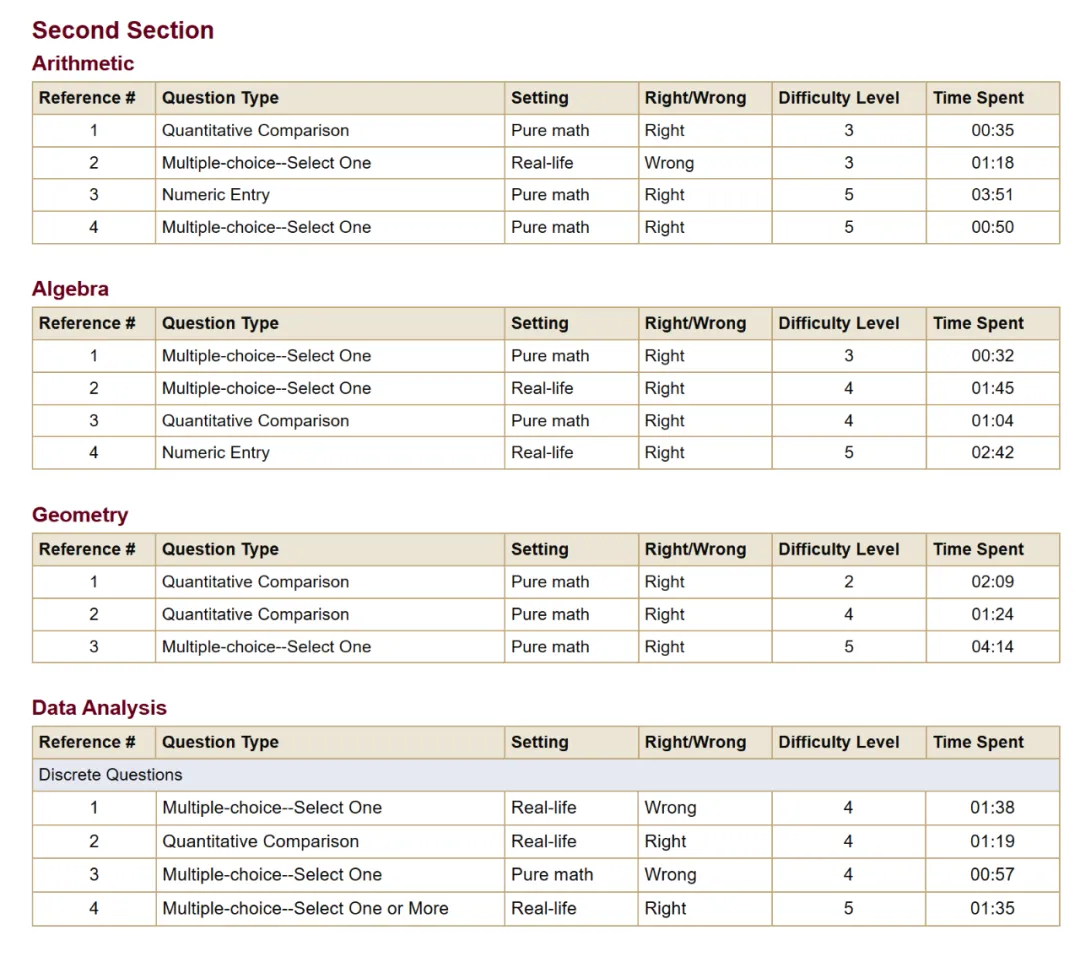The height and width of the screenshot is (973, 1080).
Task: Click the Second Section heading
Action: pyautogui.click(x=123, y=30)
